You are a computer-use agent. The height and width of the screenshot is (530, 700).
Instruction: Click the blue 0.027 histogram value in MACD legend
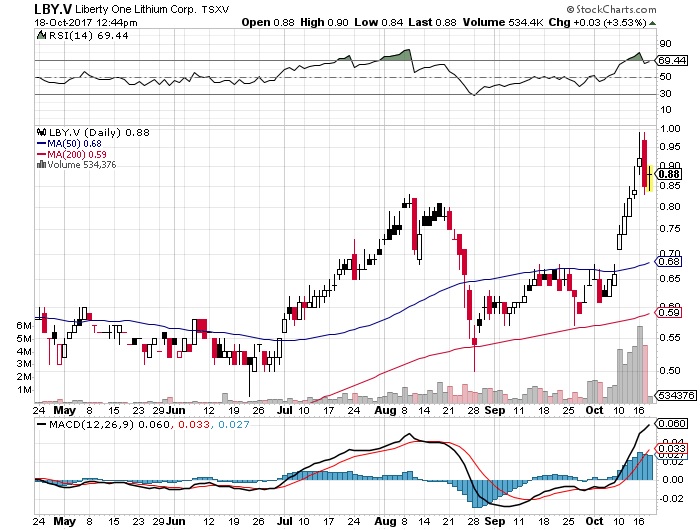pyautogui.click(x=233, y=424)
